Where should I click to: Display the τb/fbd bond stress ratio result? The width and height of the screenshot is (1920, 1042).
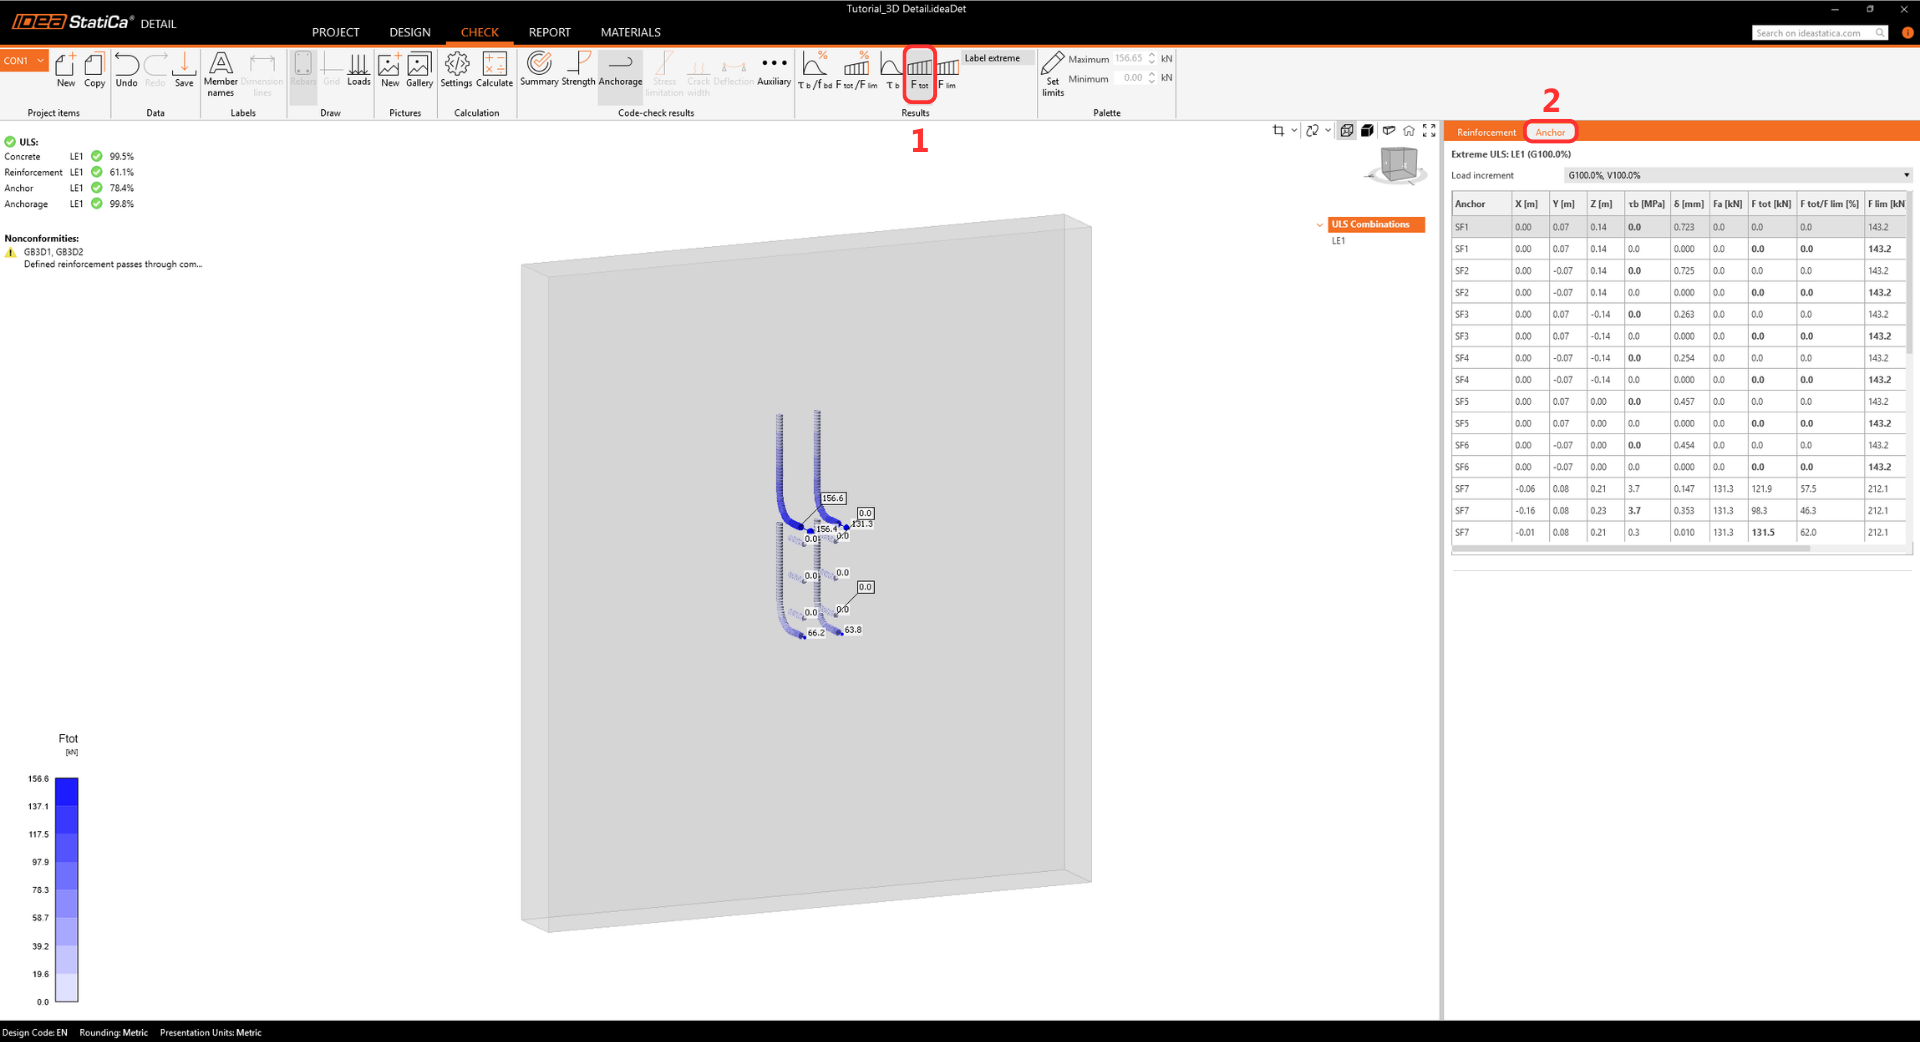(815, 71)
